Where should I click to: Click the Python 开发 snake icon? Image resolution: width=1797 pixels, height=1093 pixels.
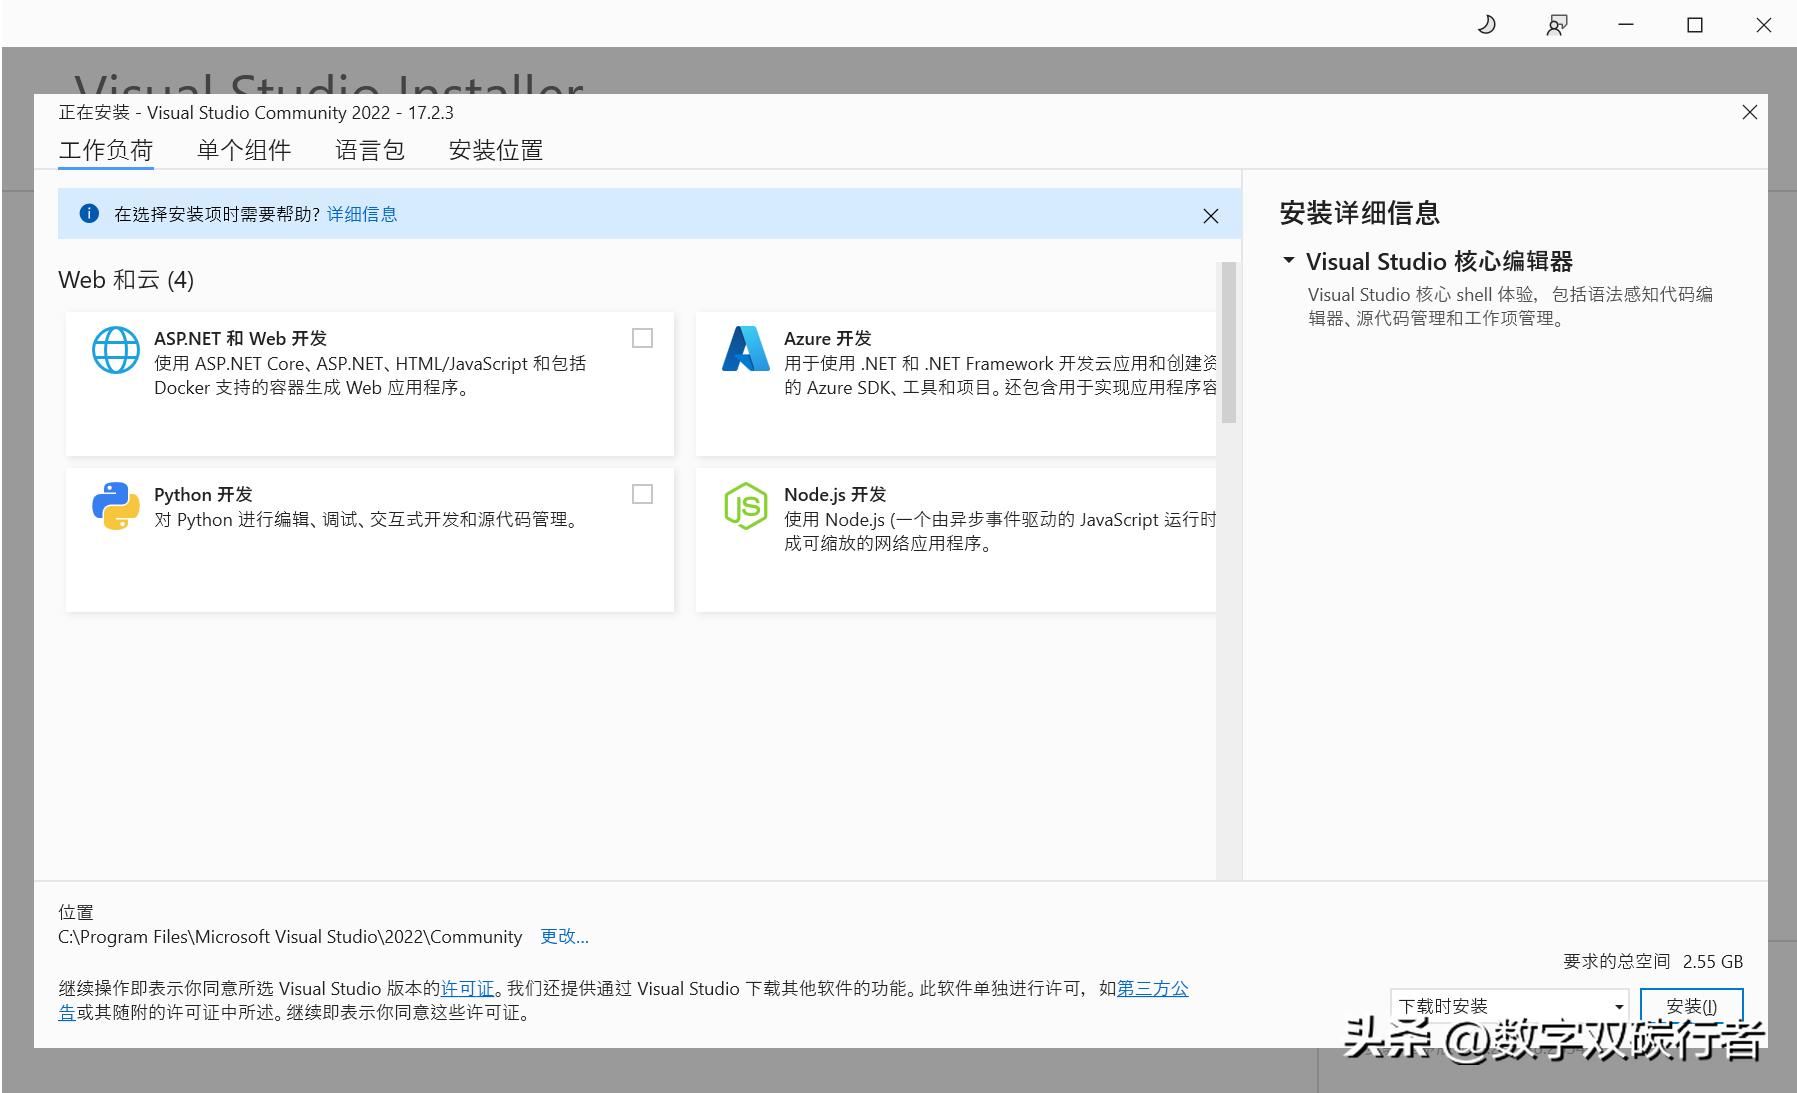pyautogui.click(x=115, y=506)
